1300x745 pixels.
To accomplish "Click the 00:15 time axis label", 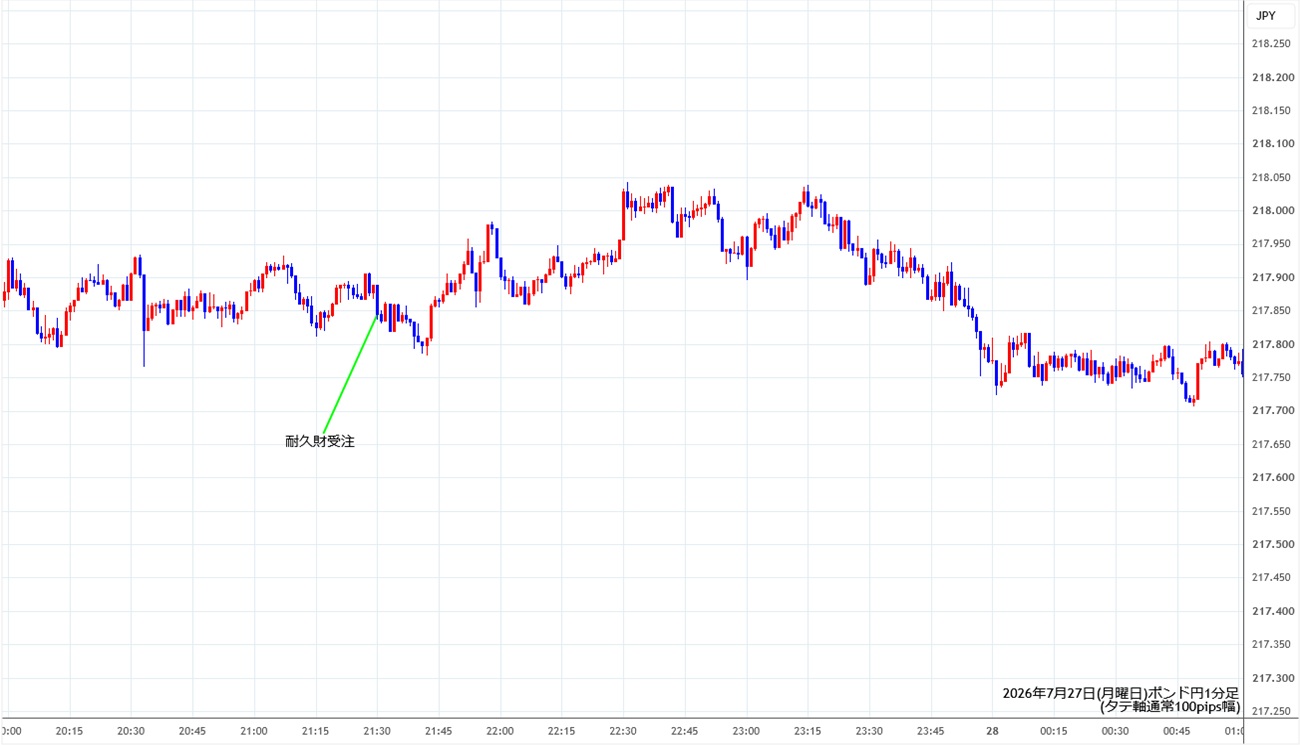I will pyautogui.click(x=1053, y=731).
